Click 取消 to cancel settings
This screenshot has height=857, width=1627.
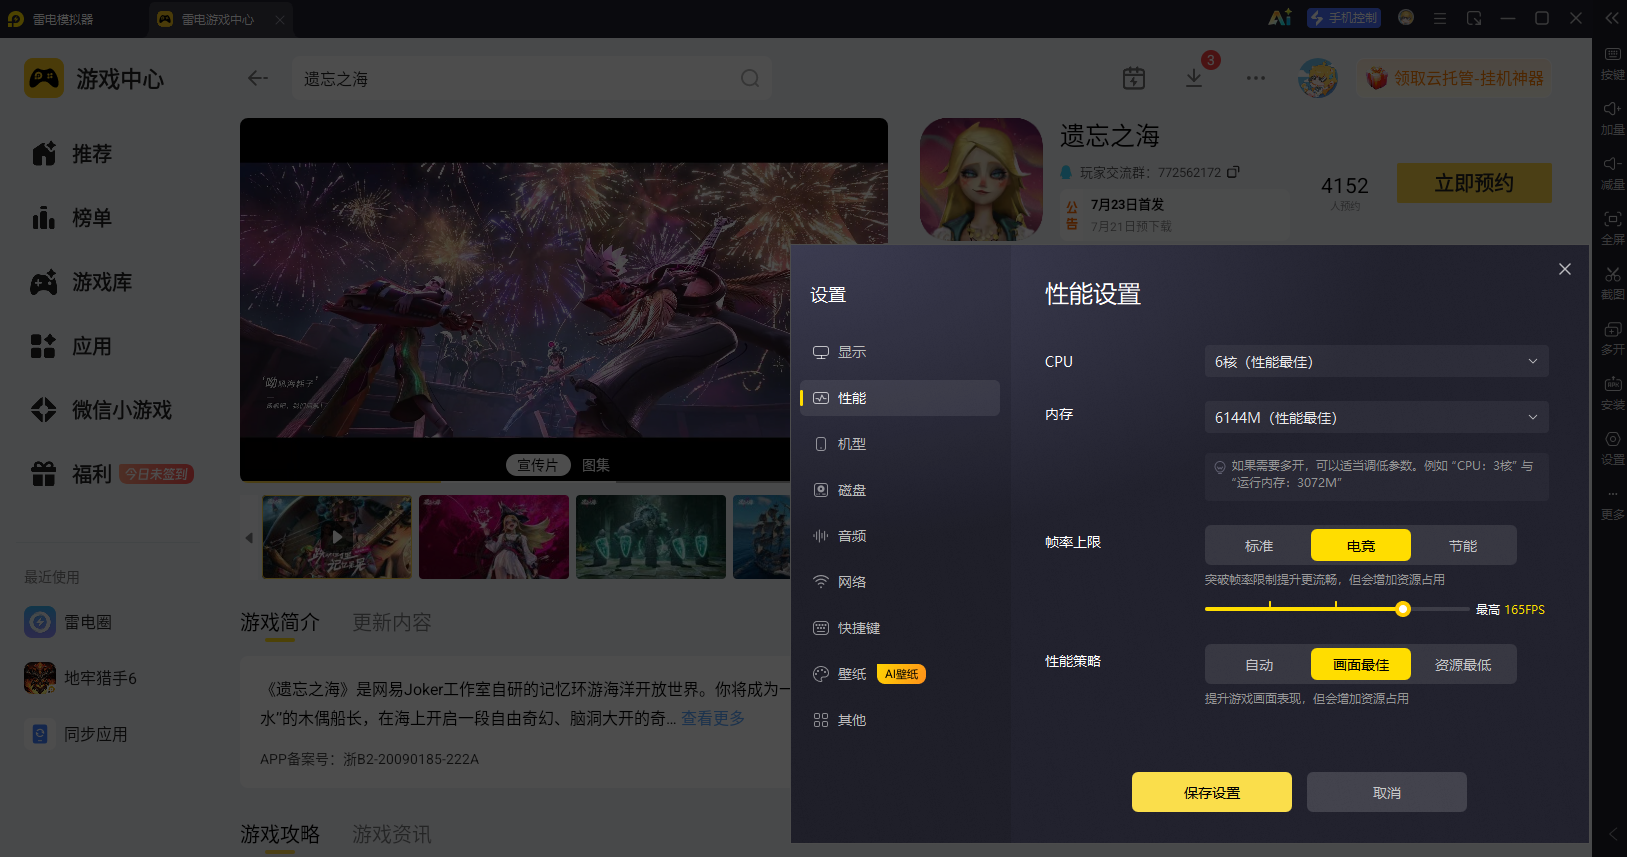(x=1387, y=792)
